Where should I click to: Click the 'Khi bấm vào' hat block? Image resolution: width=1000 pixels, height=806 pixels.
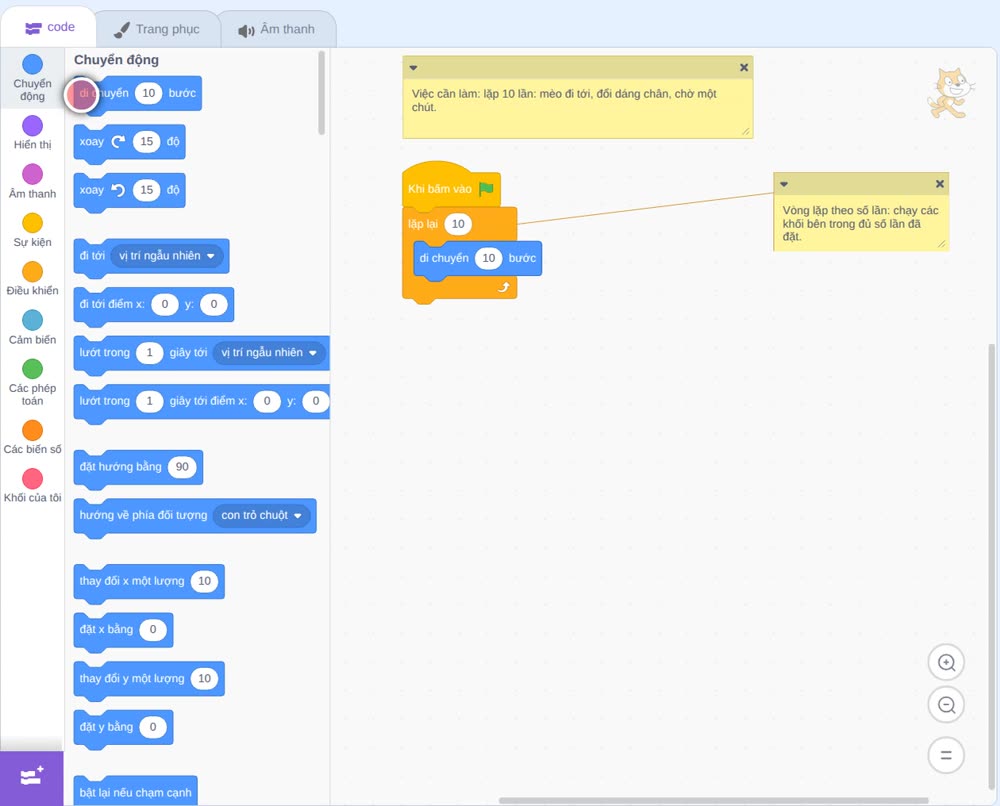pyautogui.click(x=451, y=187)
